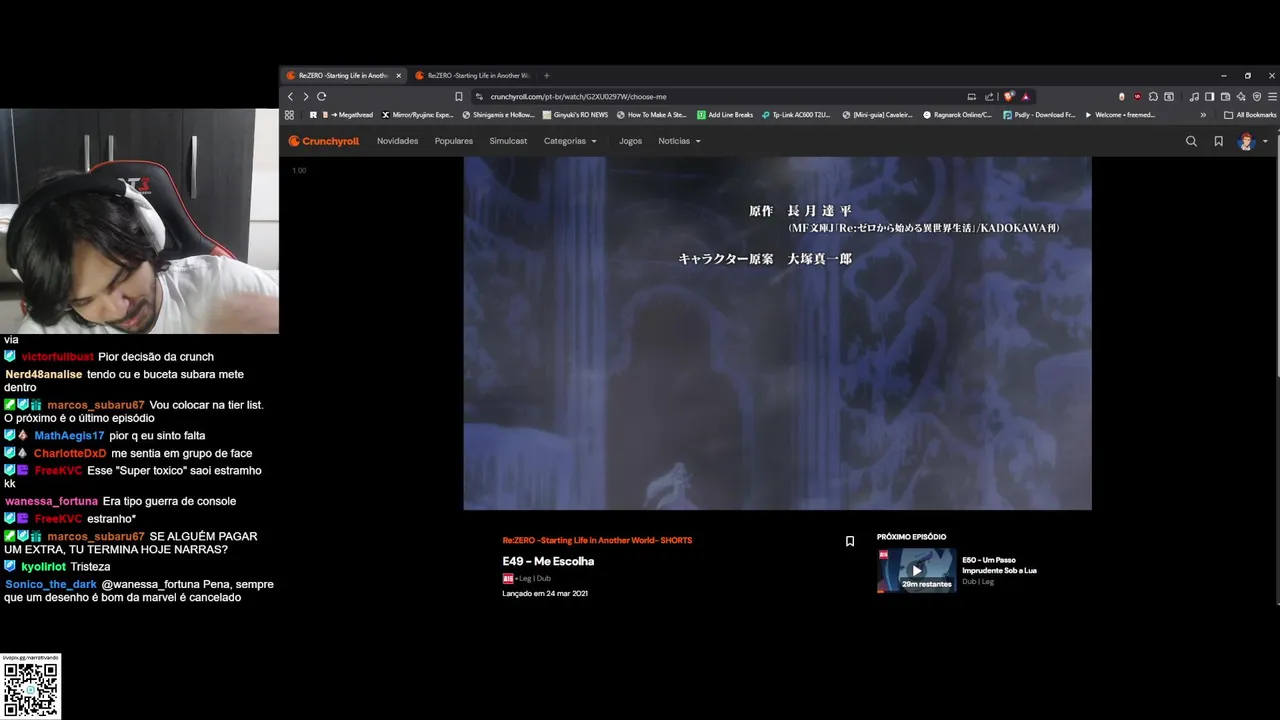Image resolution: width=1280 pixels, height=720 pixels.
Task: Open the Ragnarok Online bookmark
Action: click(957, 115)
